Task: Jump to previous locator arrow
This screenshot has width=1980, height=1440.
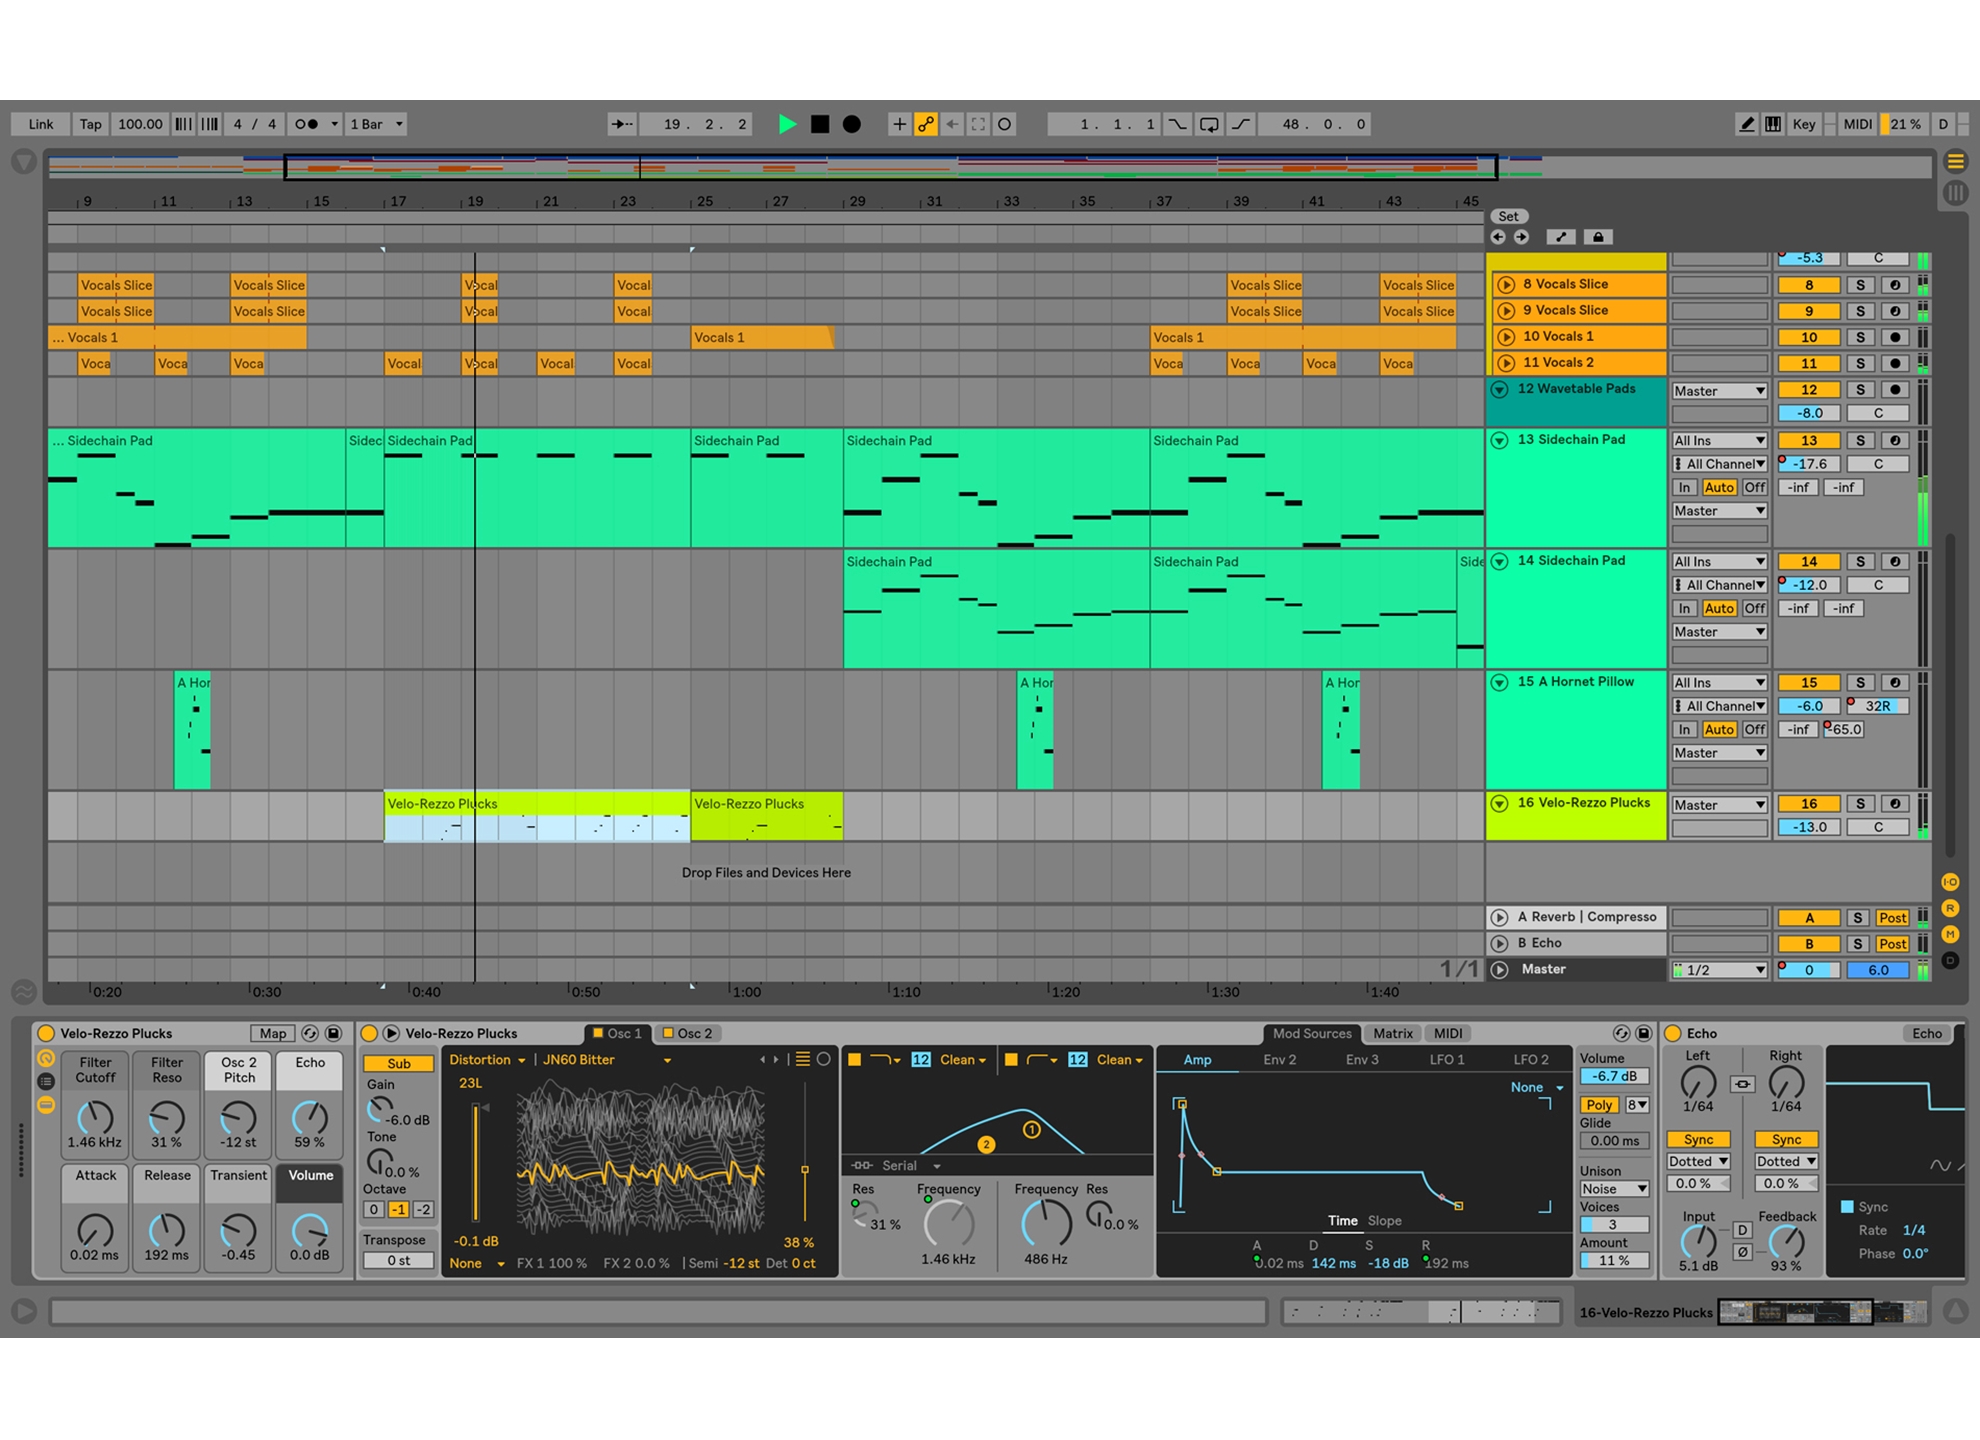Action: tap(1498, 237)
